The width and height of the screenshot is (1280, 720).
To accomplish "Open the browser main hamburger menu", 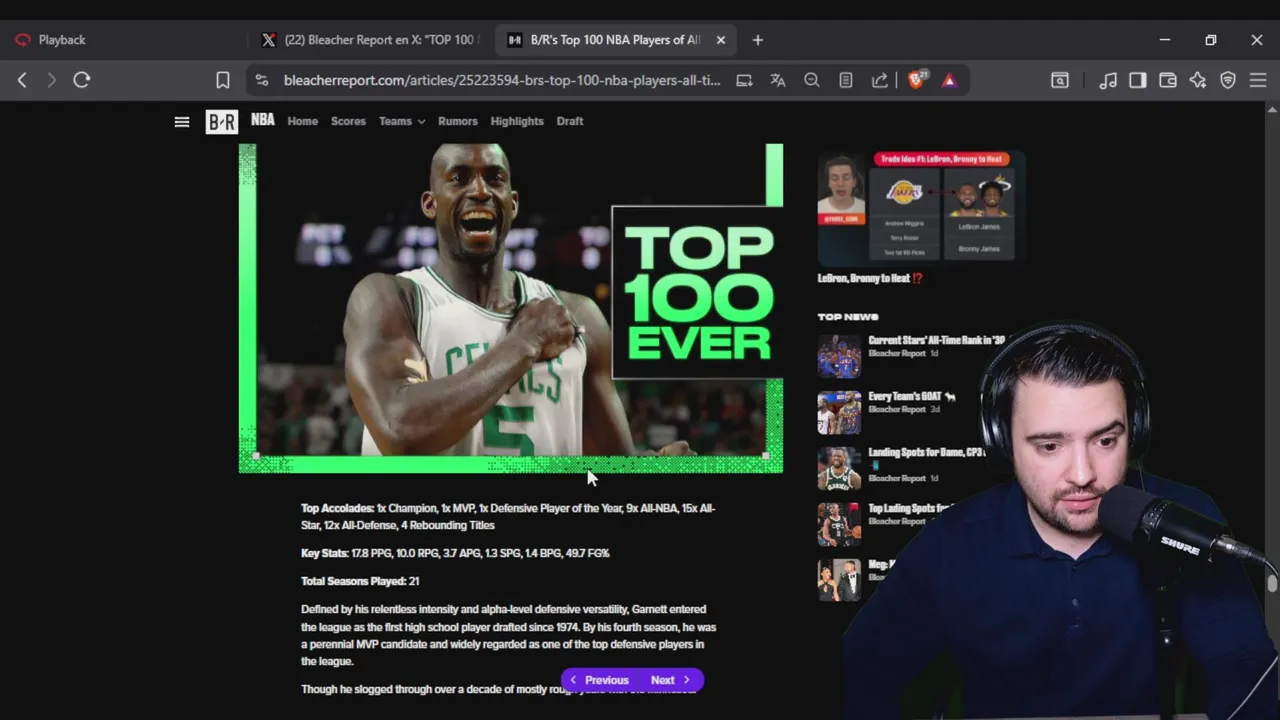I will (x=1258, y=80).
